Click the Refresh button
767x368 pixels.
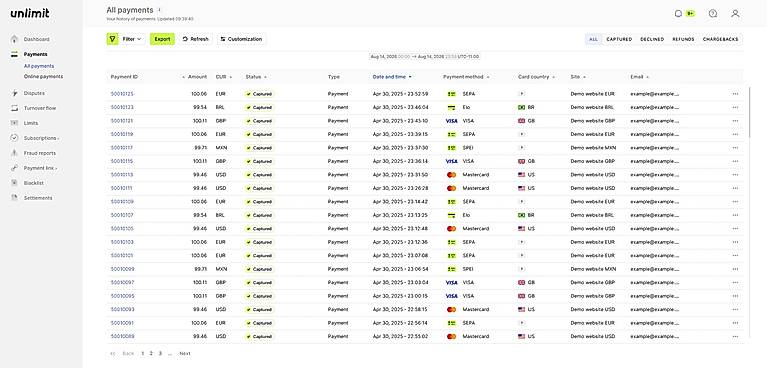tap(196, 39)
